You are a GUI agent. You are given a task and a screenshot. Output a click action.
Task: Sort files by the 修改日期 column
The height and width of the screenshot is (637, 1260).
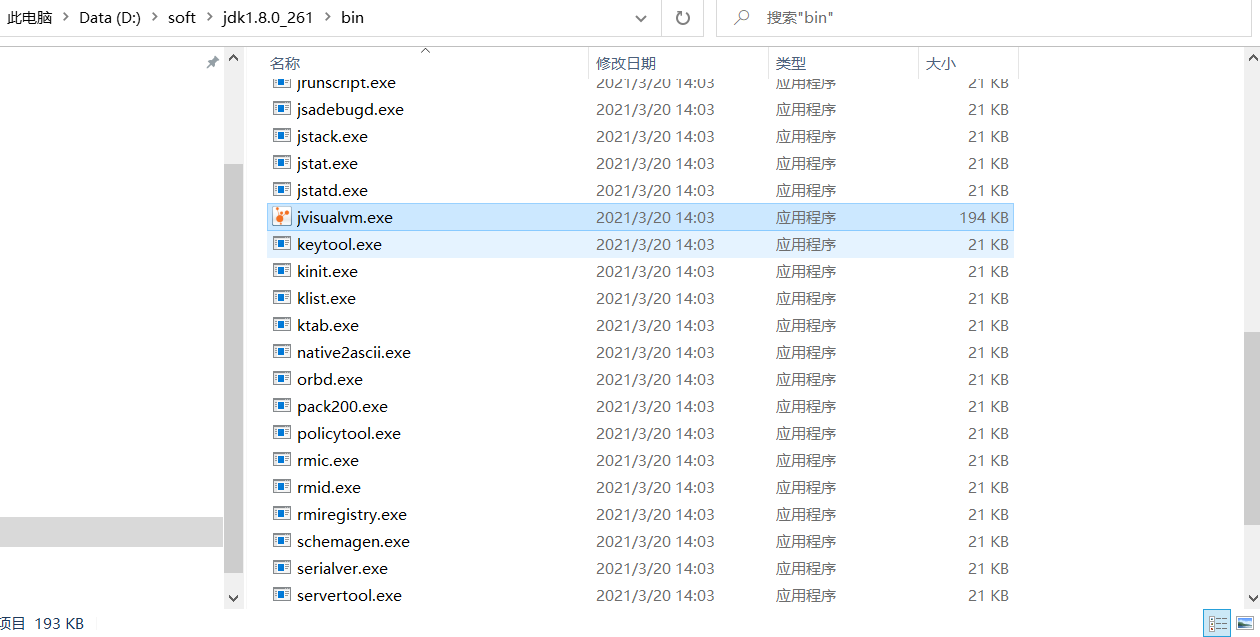[x=627, y=62]
